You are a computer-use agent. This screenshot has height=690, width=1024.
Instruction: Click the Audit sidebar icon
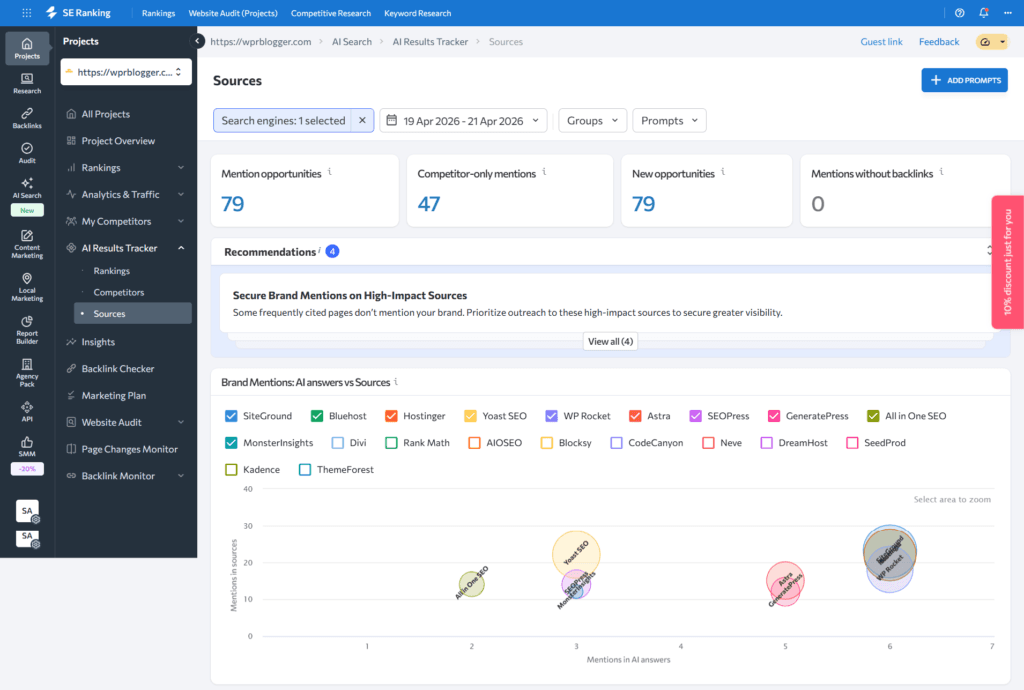pyautogui.click(x=27, y=152)
